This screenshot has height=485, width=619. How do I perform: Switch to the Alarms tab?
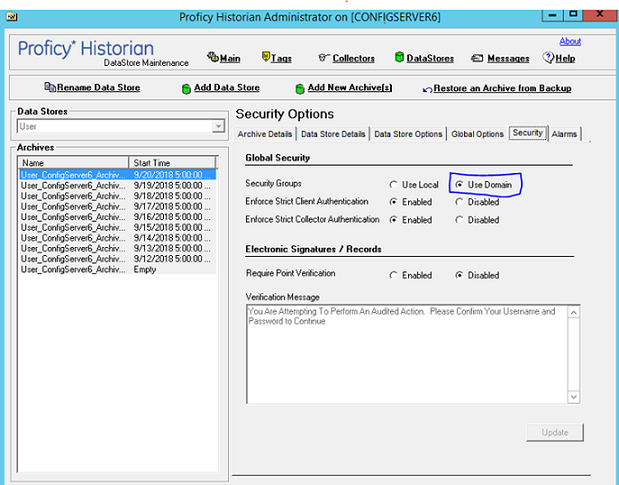point(564,134)
